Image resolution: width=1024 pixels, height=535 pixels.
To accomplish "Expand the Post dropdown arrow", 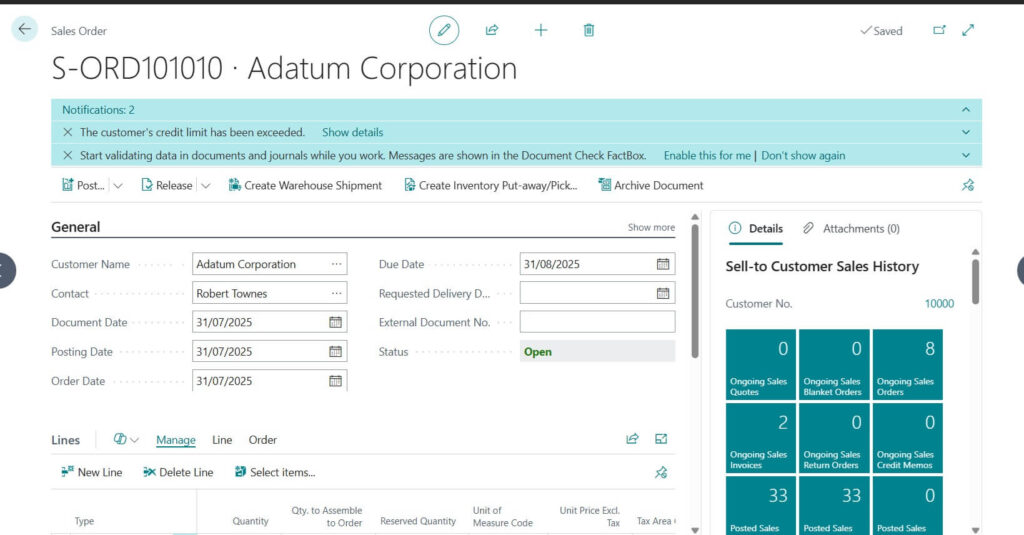I will coord(118,185).
